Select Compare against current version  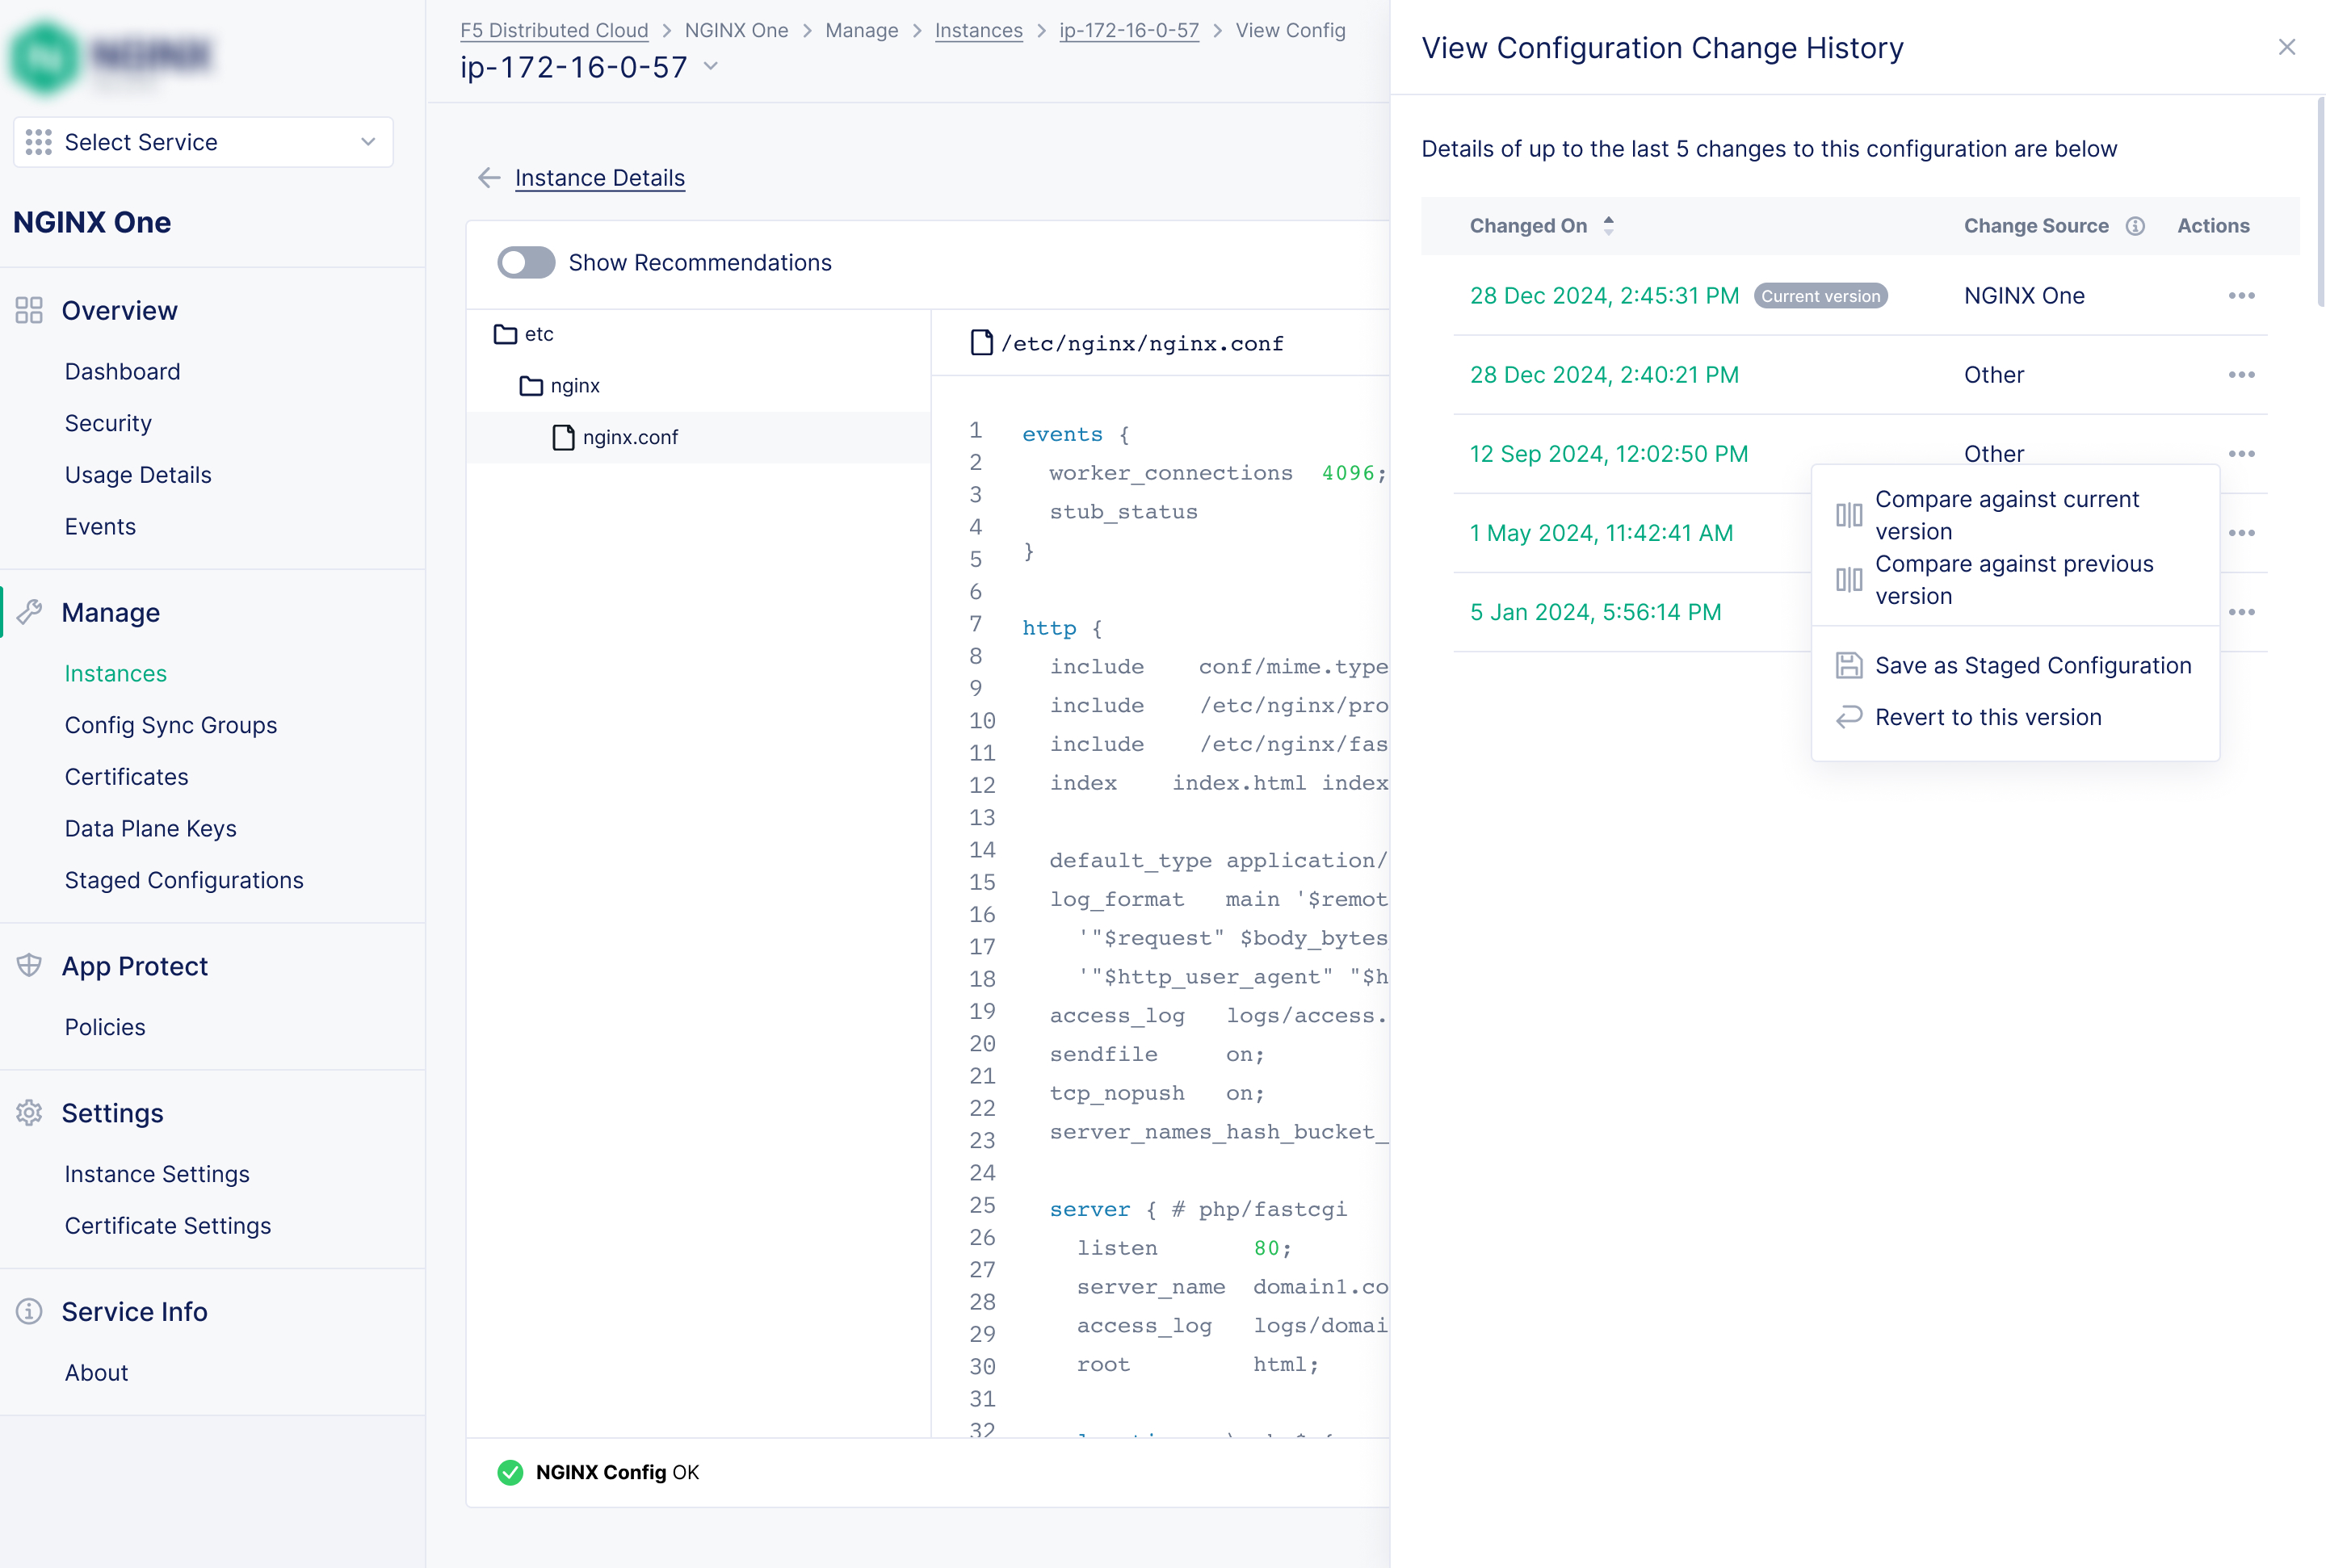coord(2006,515)
